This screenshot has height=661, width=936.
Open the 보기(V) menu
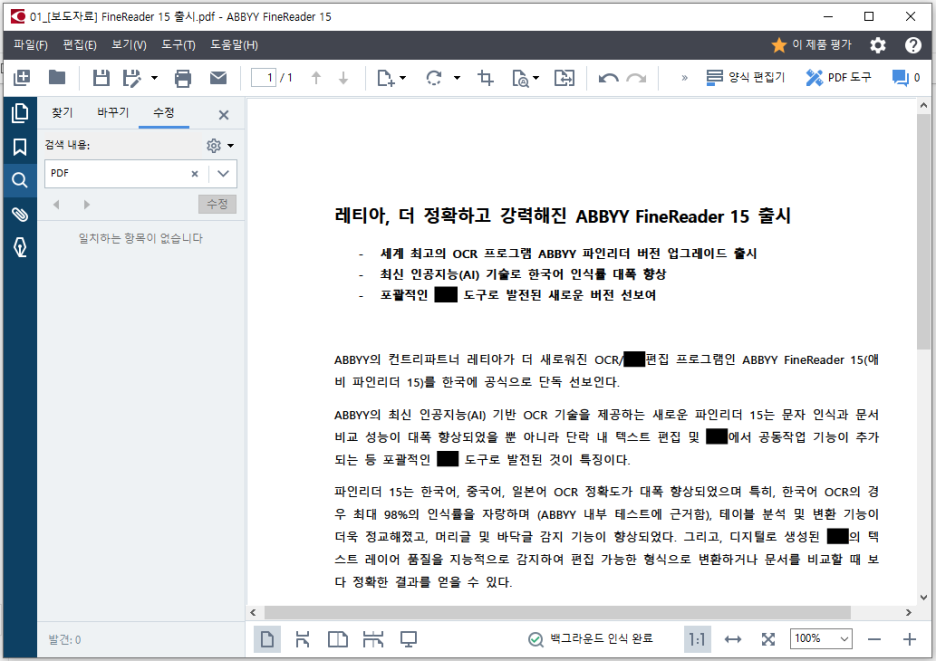click(129, 45)
